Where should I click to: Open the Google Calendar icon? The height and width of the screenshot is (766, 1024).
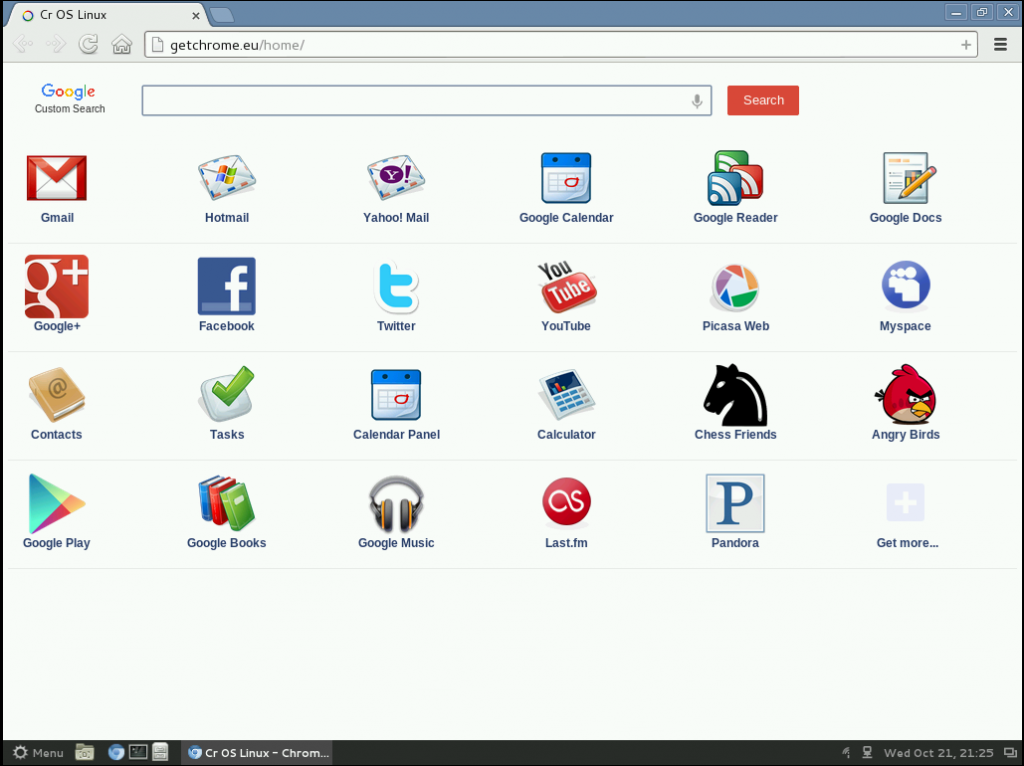[566, 178]
